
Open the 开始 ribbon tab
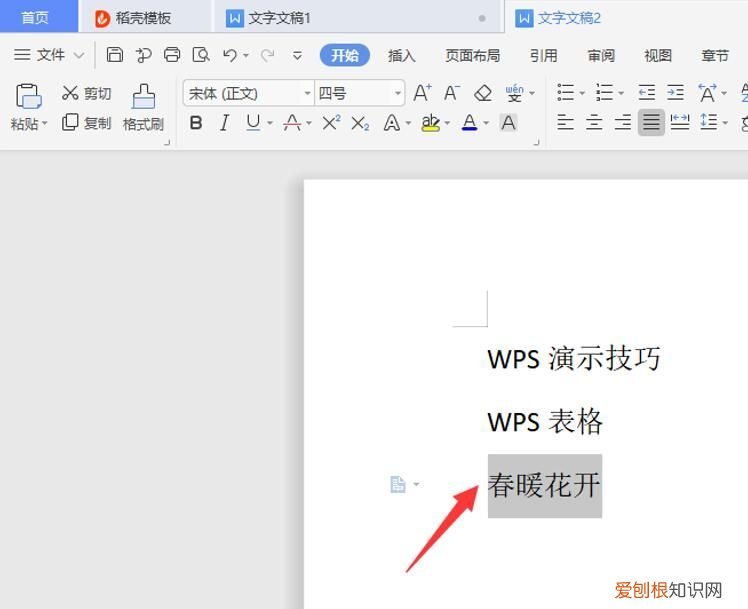(345, 55)
